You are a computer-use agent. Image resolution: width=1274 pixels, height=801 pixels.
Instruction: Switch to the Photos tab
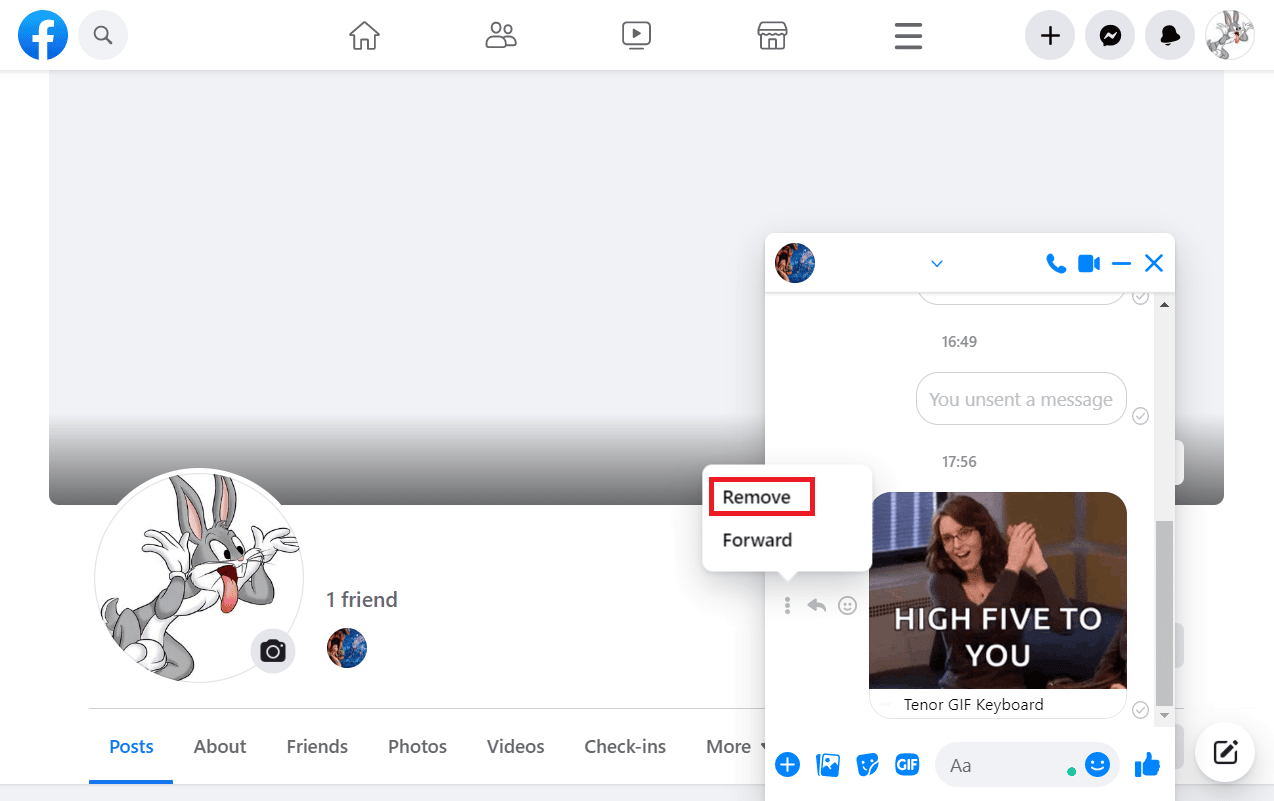tap(417, 746)
